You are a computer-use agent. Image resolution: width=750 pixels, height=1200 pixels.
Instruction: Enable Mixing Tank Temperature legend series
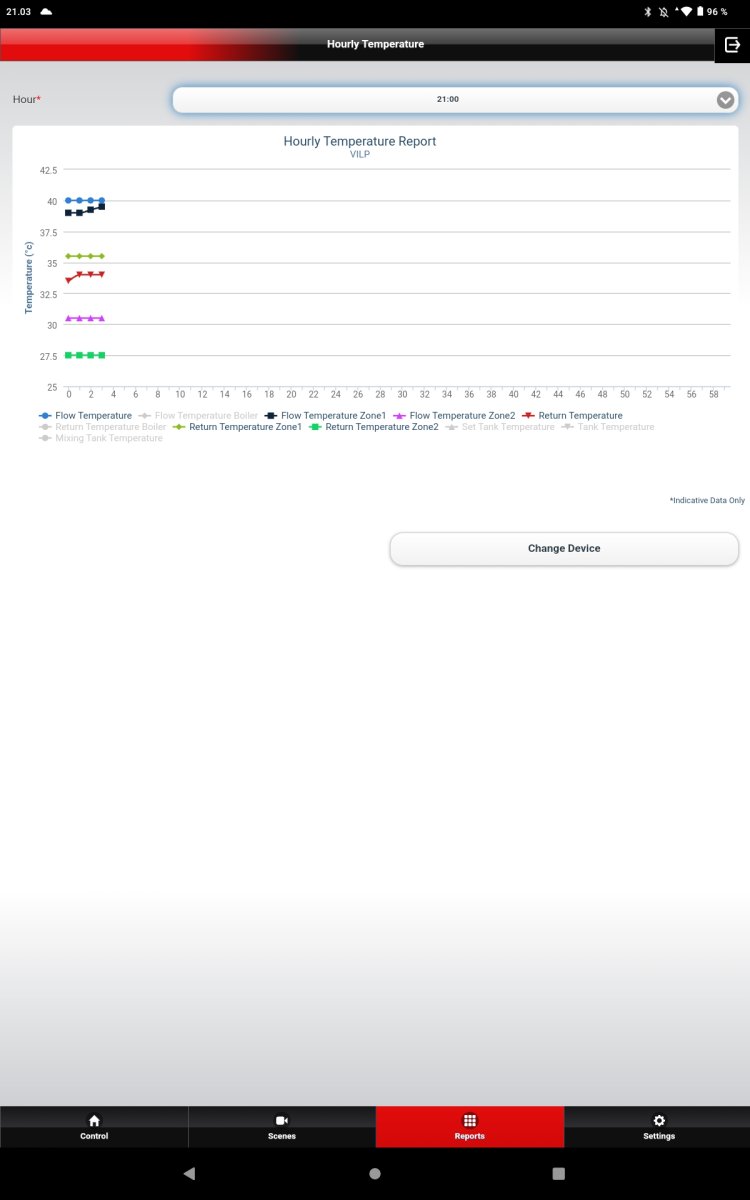click(x=100, y=438)
